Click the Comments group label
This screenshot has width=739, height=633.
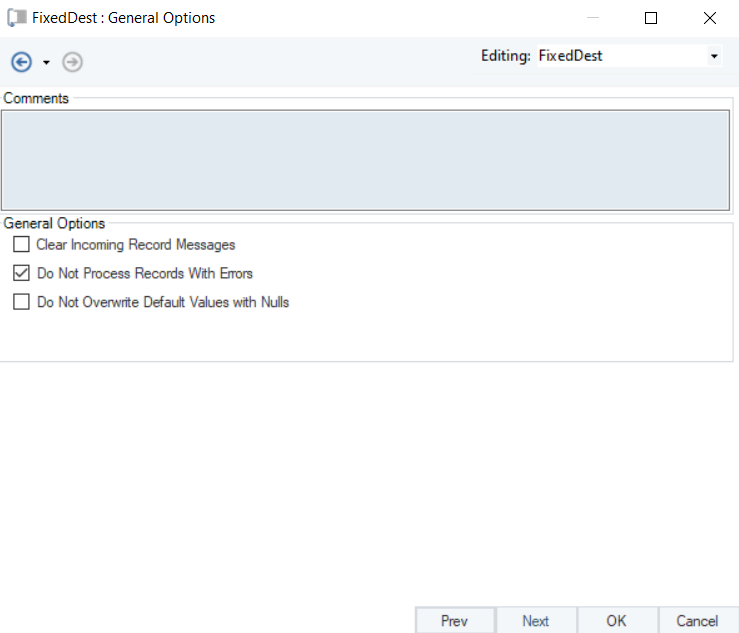(36, 98)
